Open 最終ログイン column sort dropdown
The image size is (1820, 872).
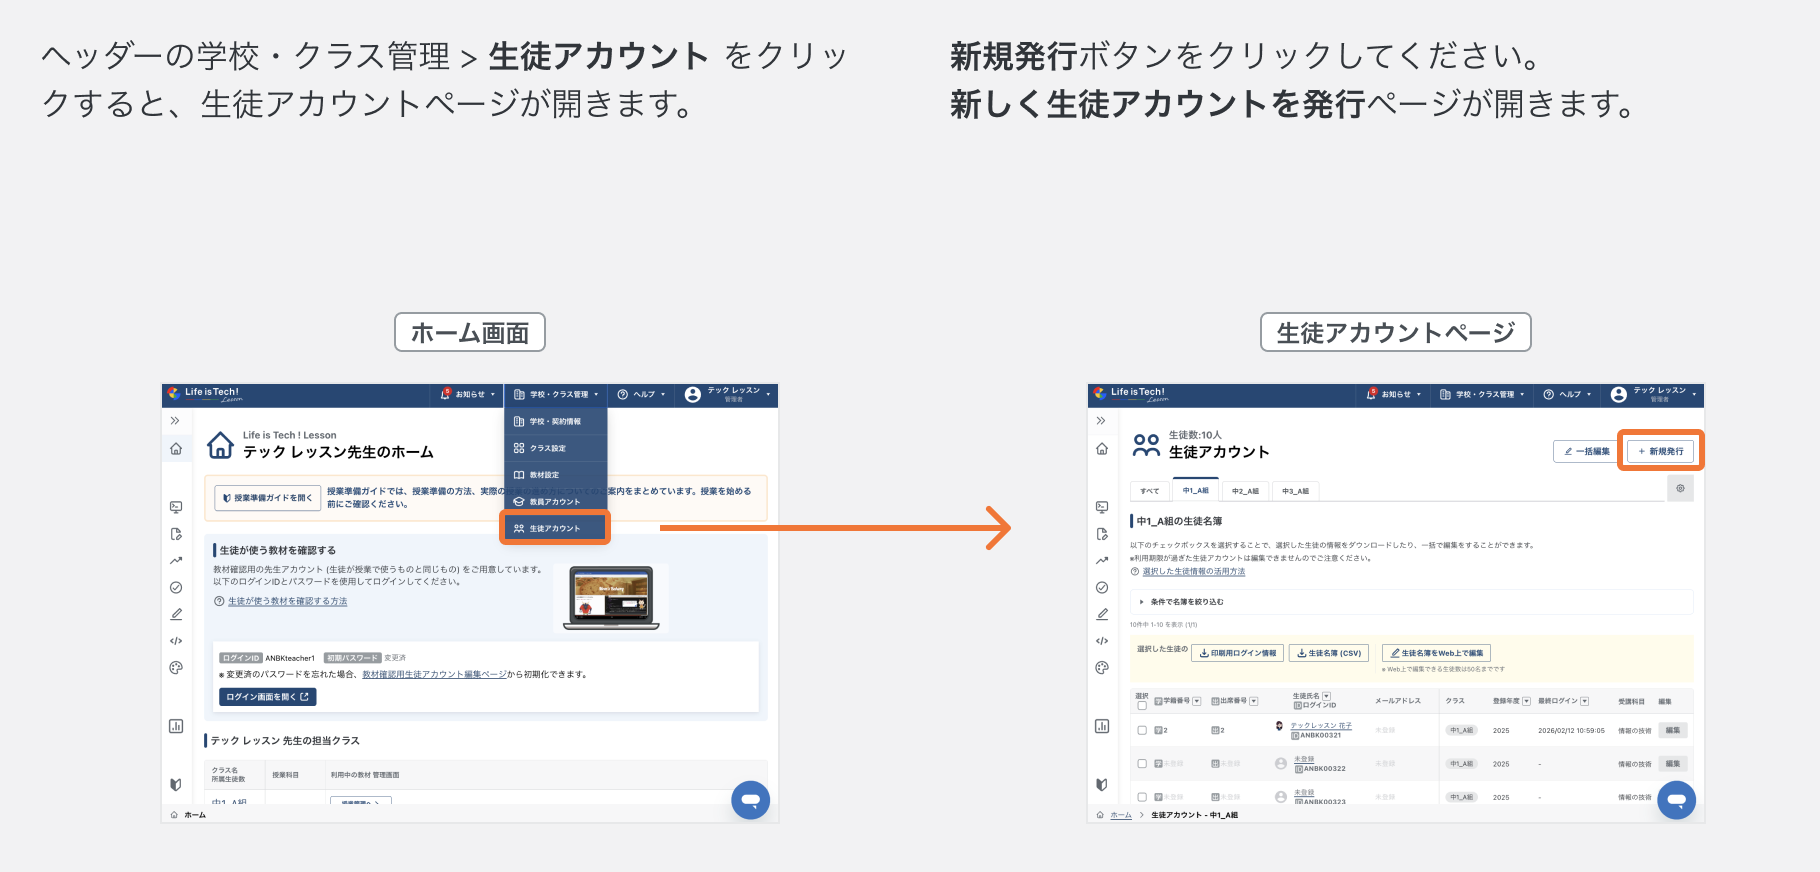coord(1585,701)
